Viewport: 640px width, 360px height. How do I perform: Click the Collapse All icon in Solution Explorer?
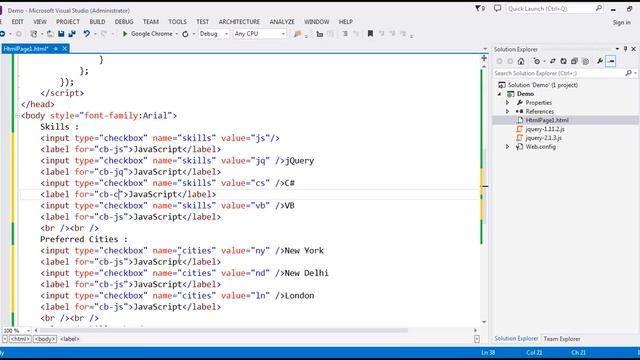pos(574,61)
